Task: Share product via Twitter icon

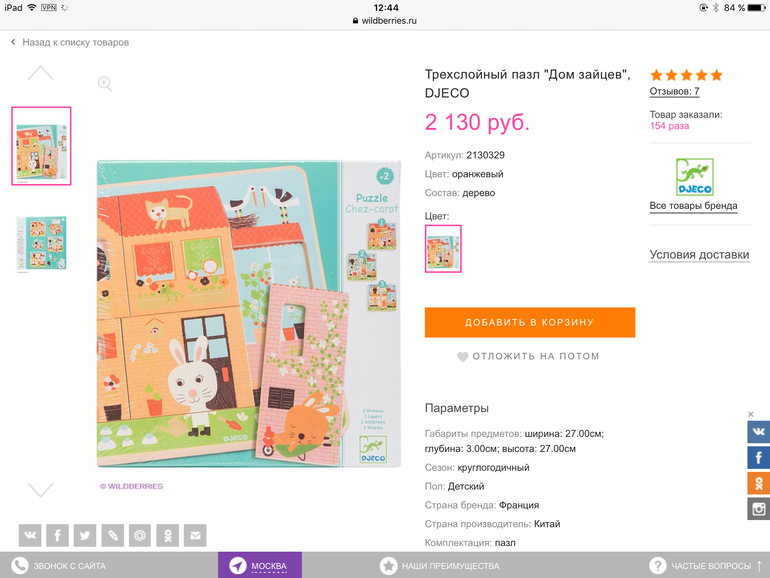Action: pyautogui.click(x=85, y=535)
